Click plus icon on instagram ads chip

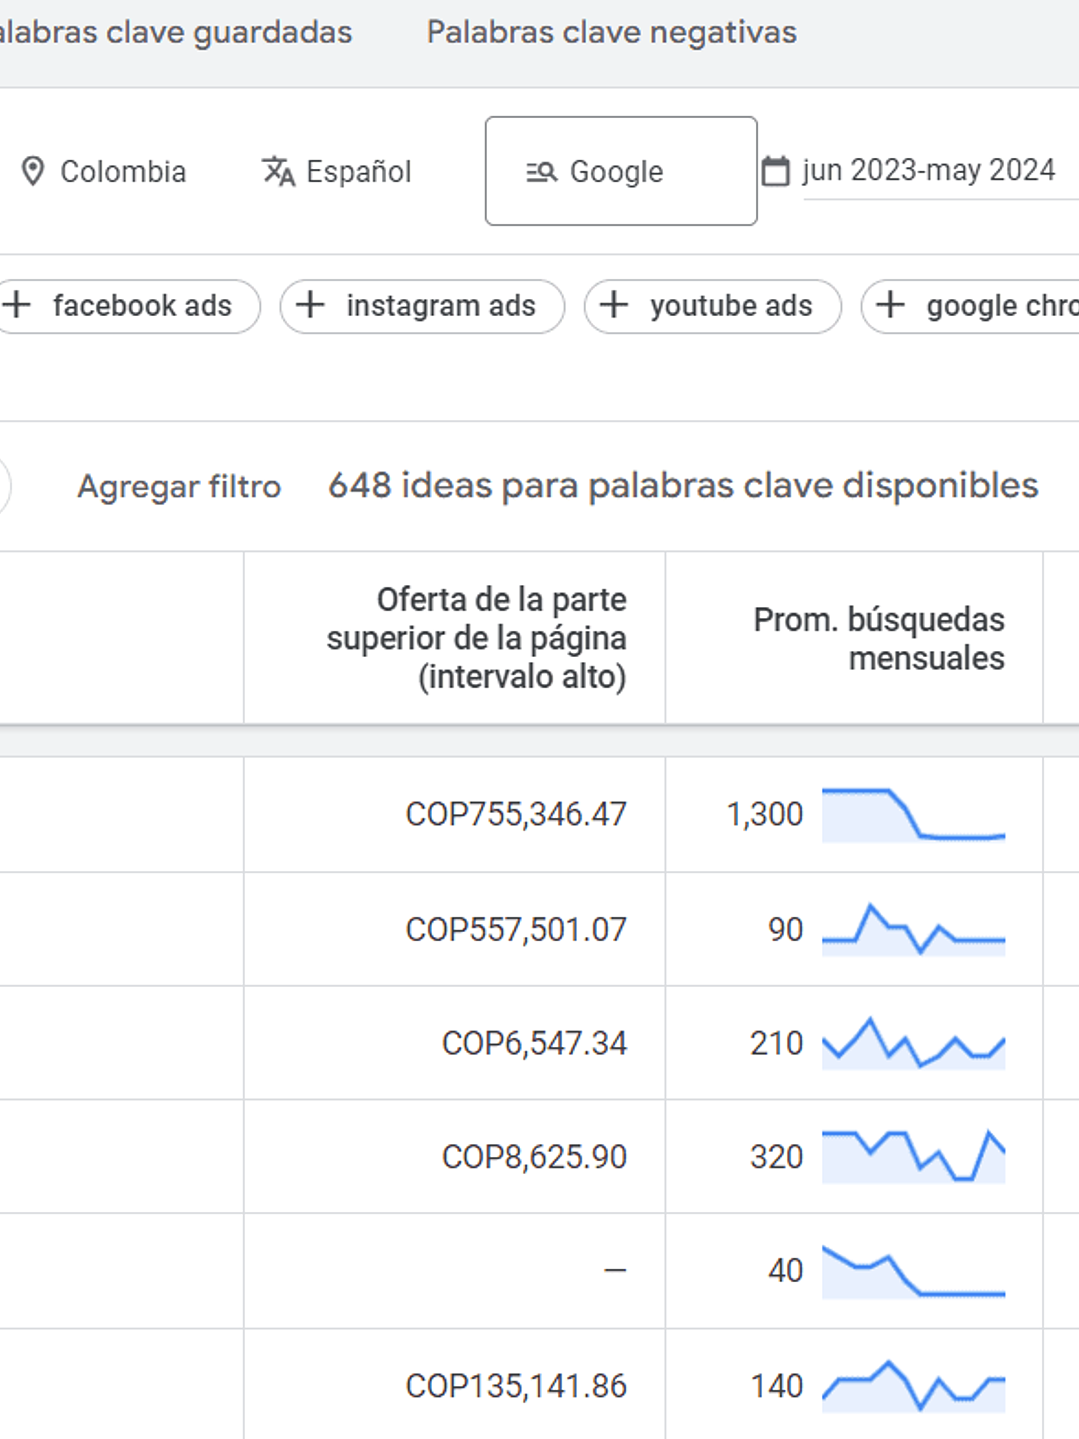pyautogui.click(x=311, y=305)
